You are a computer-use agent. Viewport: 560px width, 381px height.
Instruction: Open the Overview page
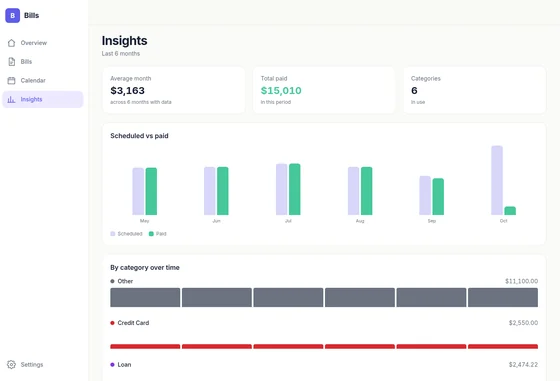[43, 43]
